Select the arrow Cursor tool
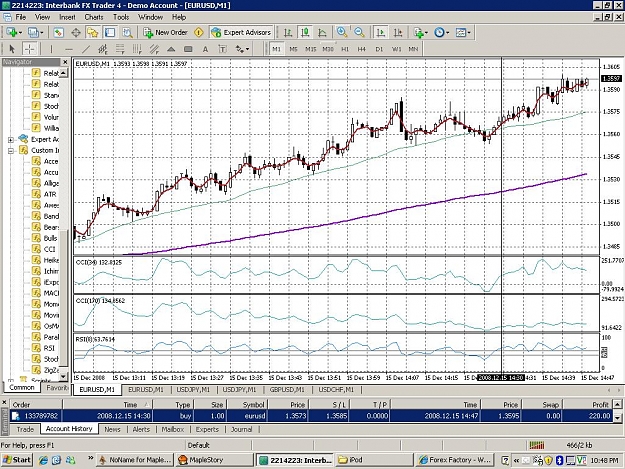 point(12,49)
